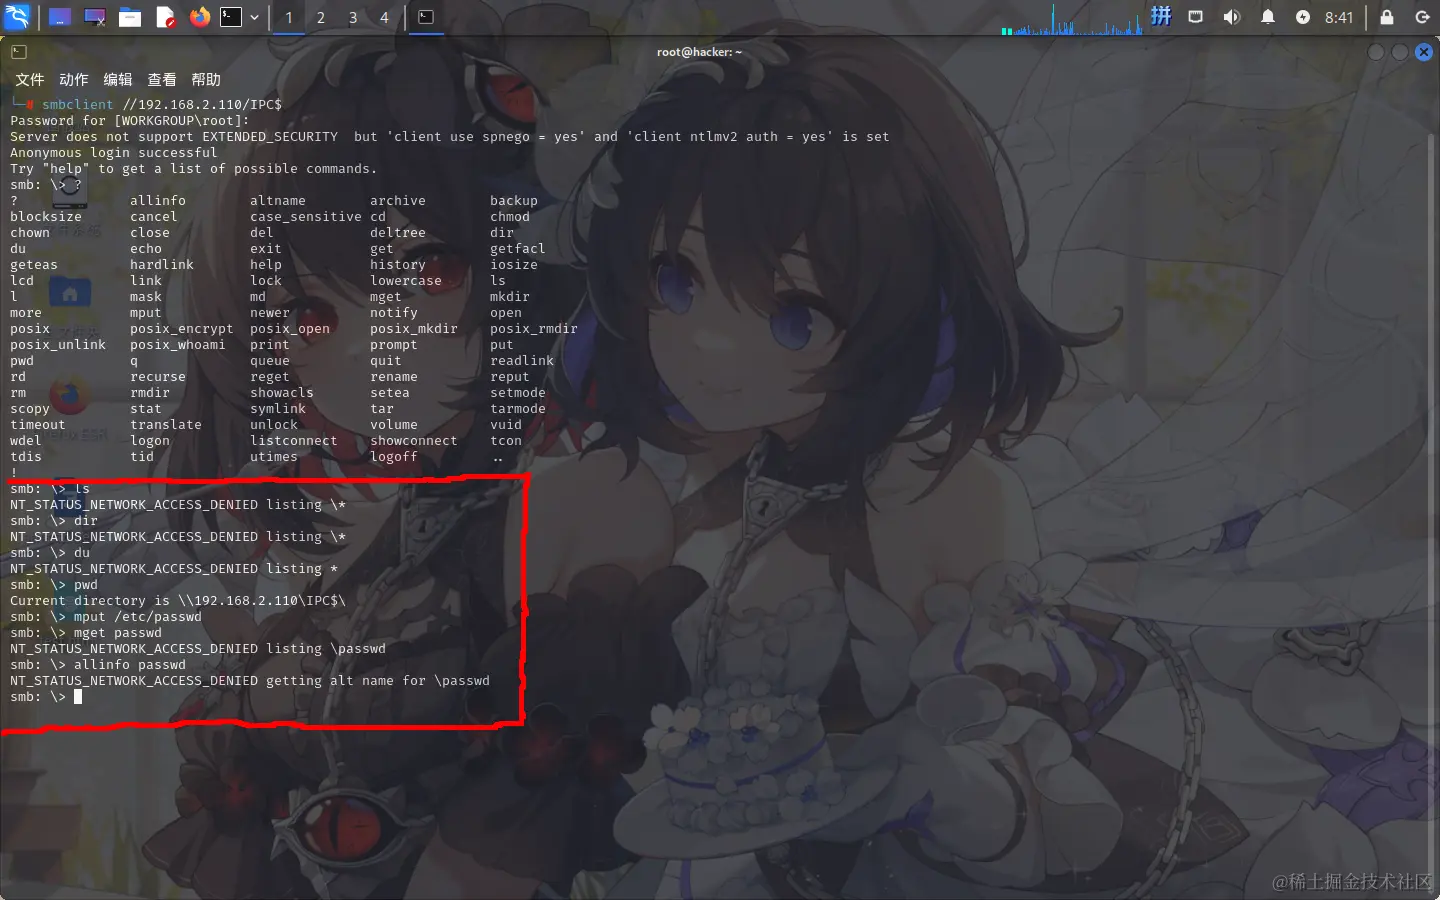The width and height of the screenshot is (1440, 900).
Task: Click the CPU usage graph monitor
Action: (x=1072, y=18)
